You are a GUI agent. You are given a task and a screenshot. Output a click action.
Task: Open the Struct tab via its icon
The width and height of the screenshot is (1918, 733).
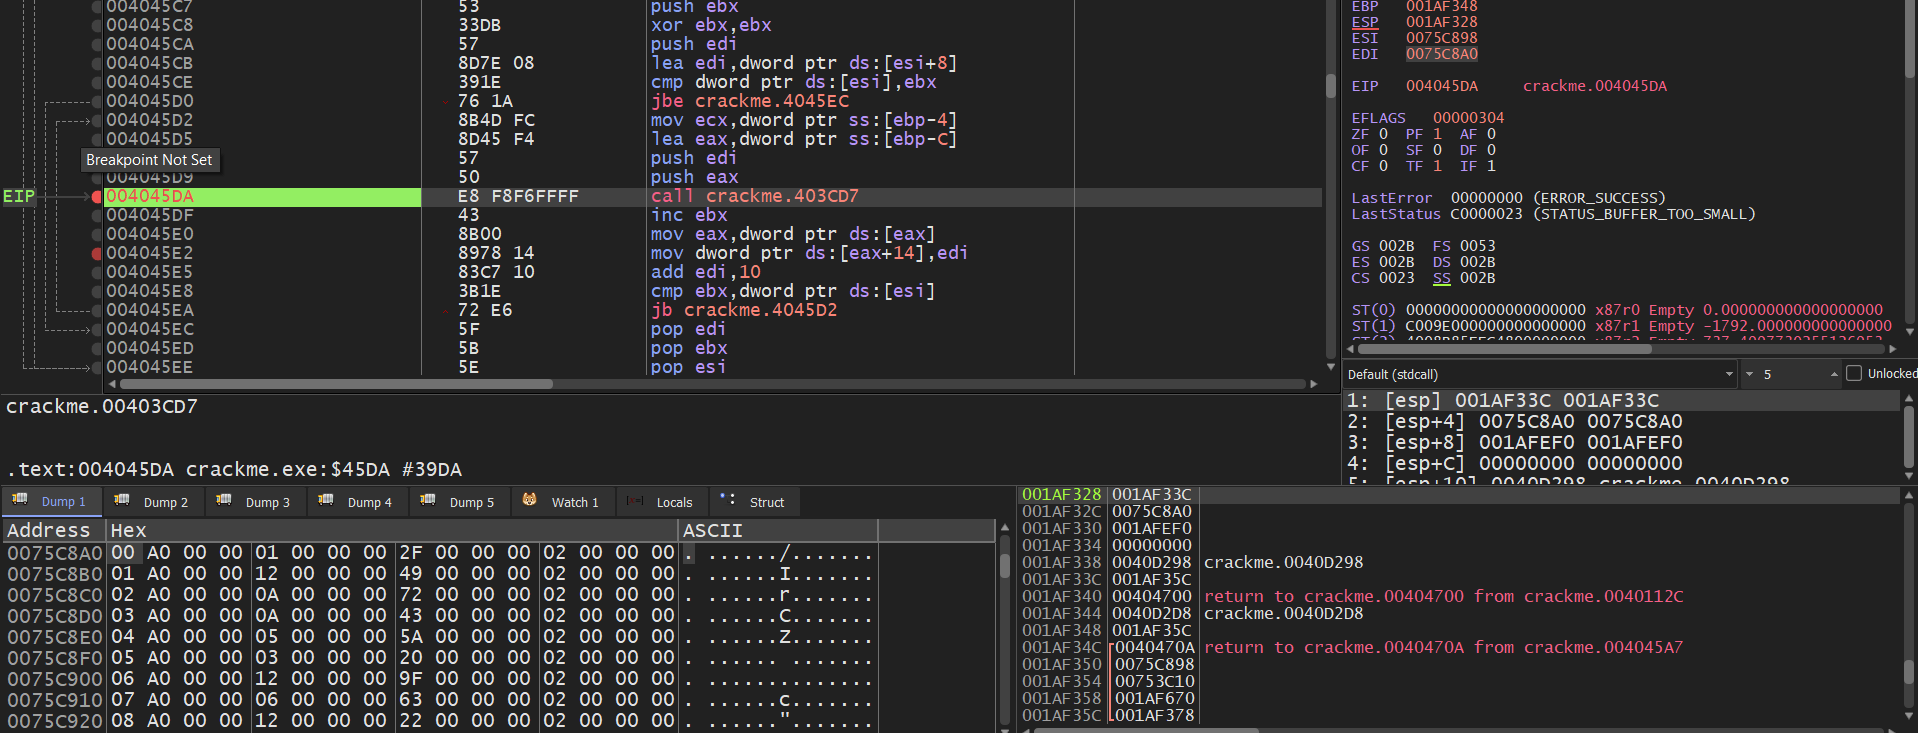tap(728, 500)
